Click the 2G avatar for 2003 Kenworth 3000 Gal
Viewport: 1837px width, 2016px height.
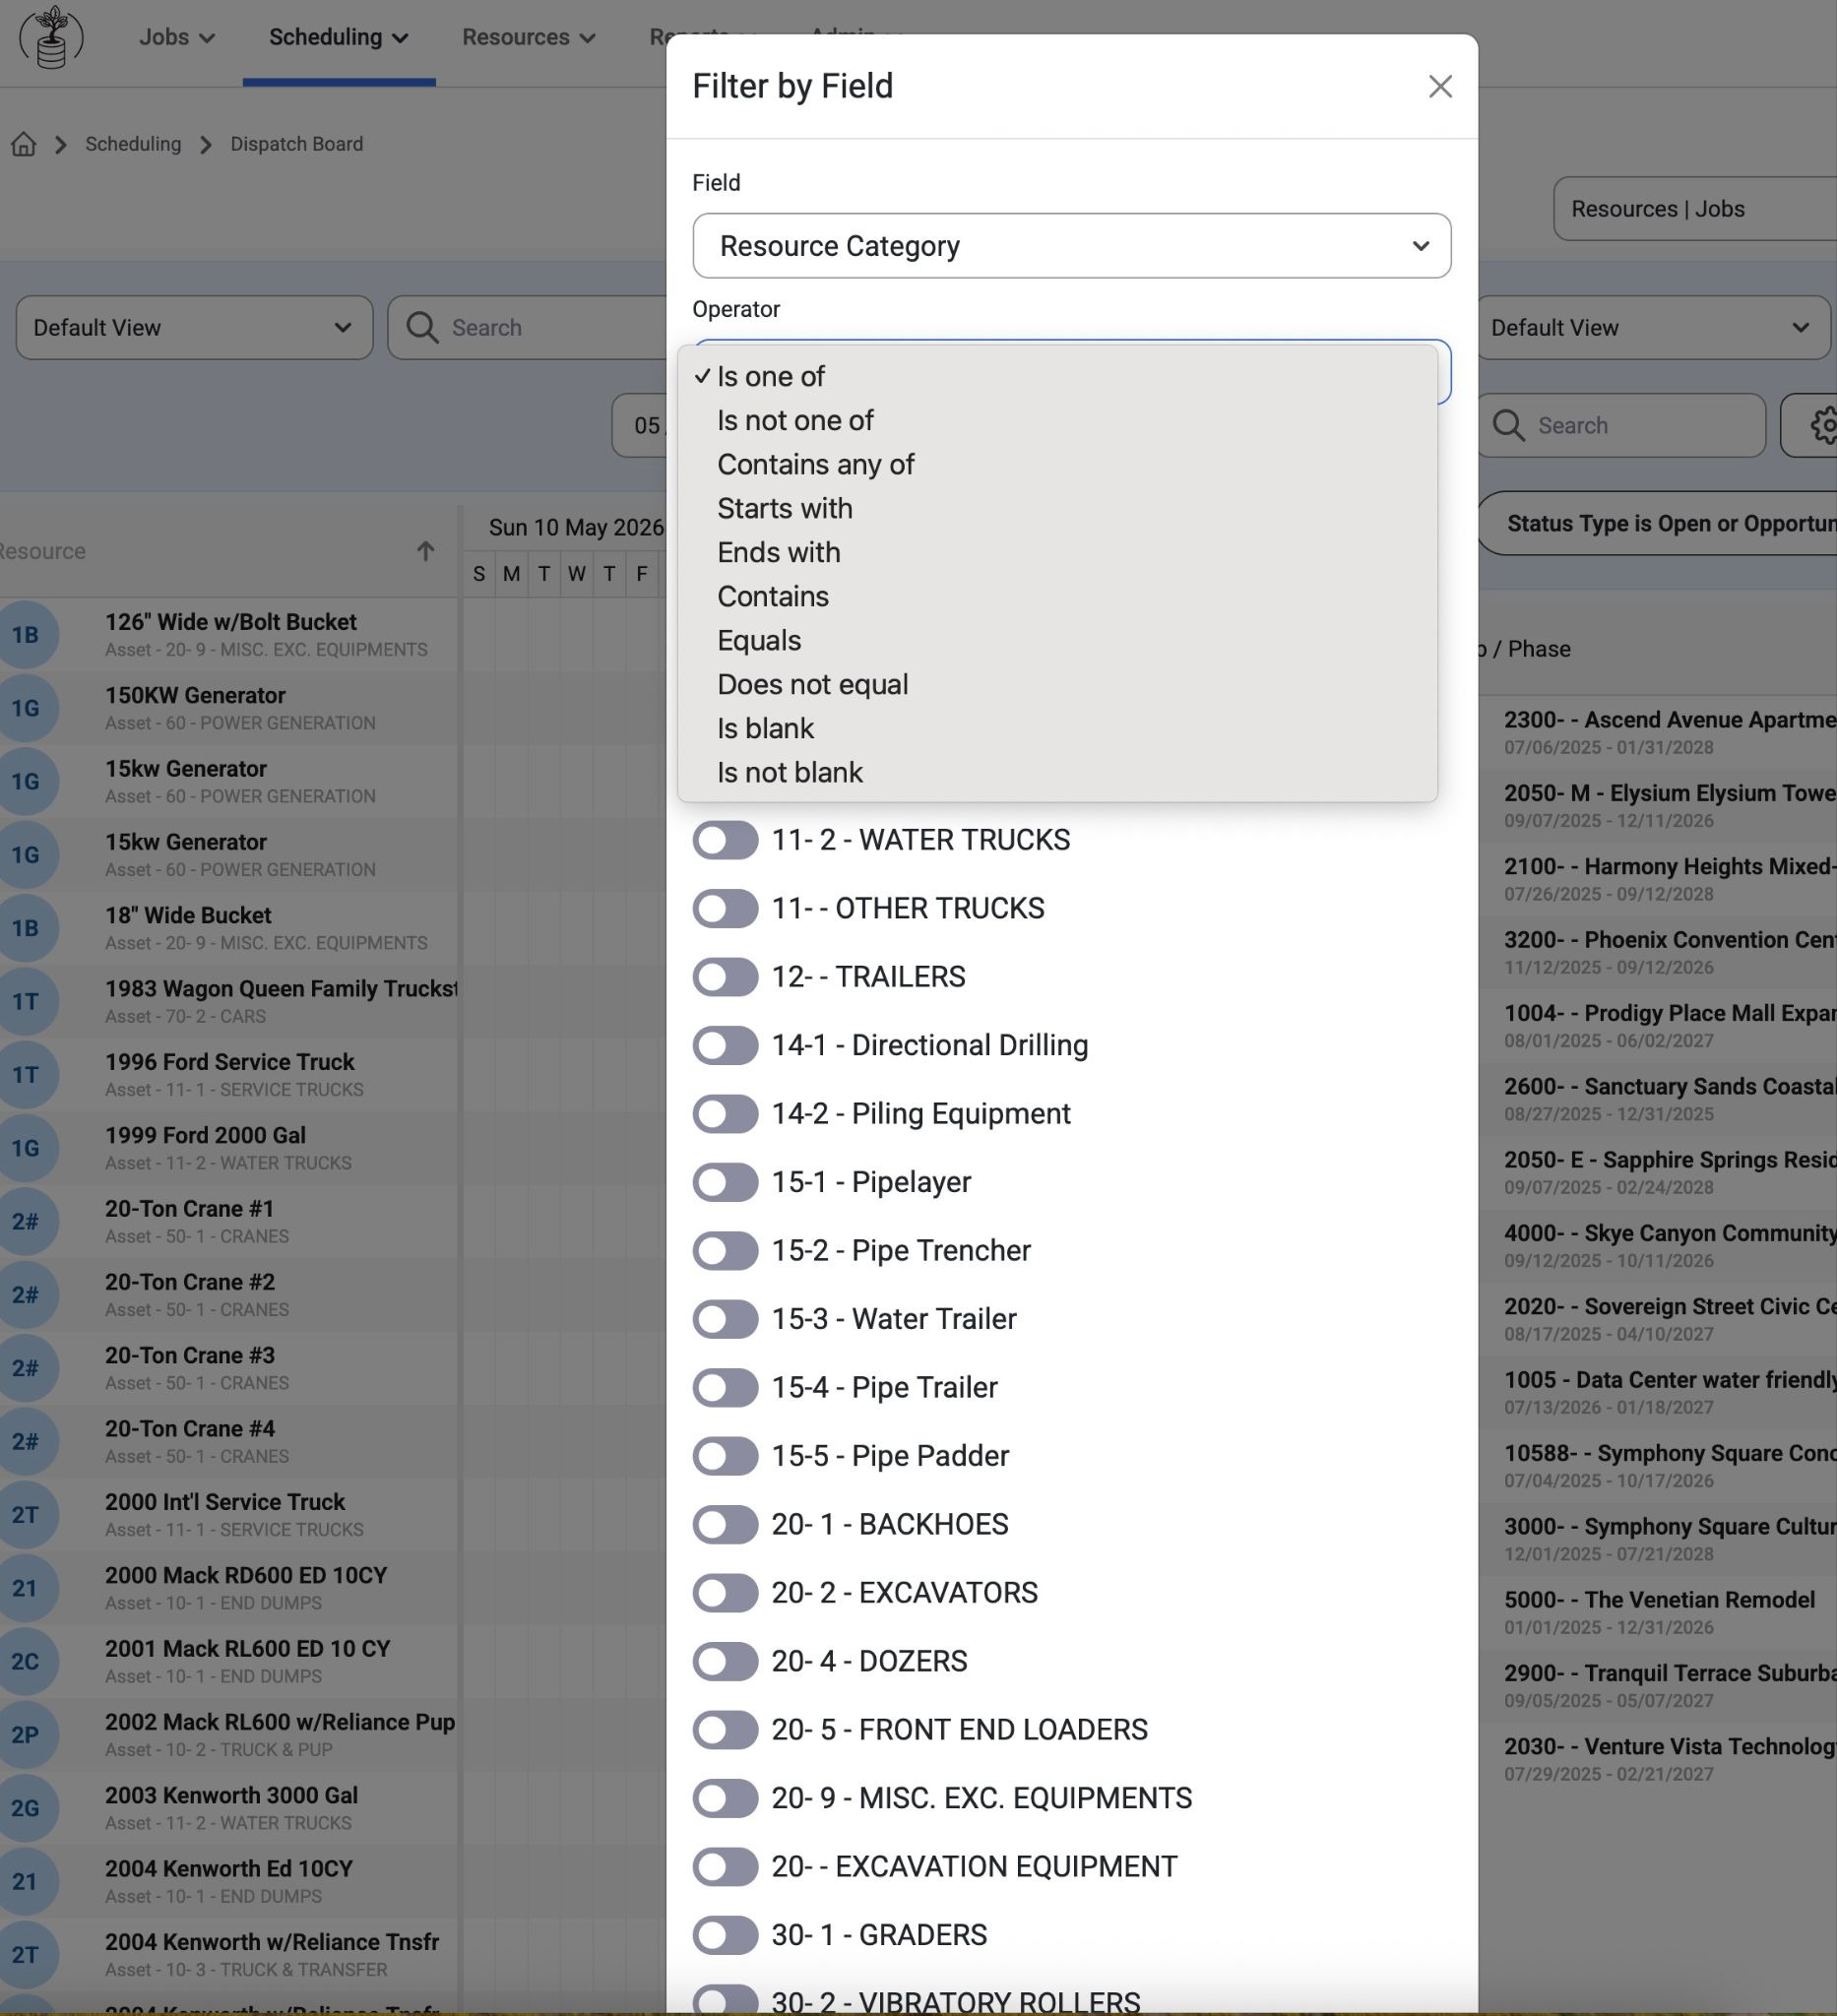point(25,1808)
